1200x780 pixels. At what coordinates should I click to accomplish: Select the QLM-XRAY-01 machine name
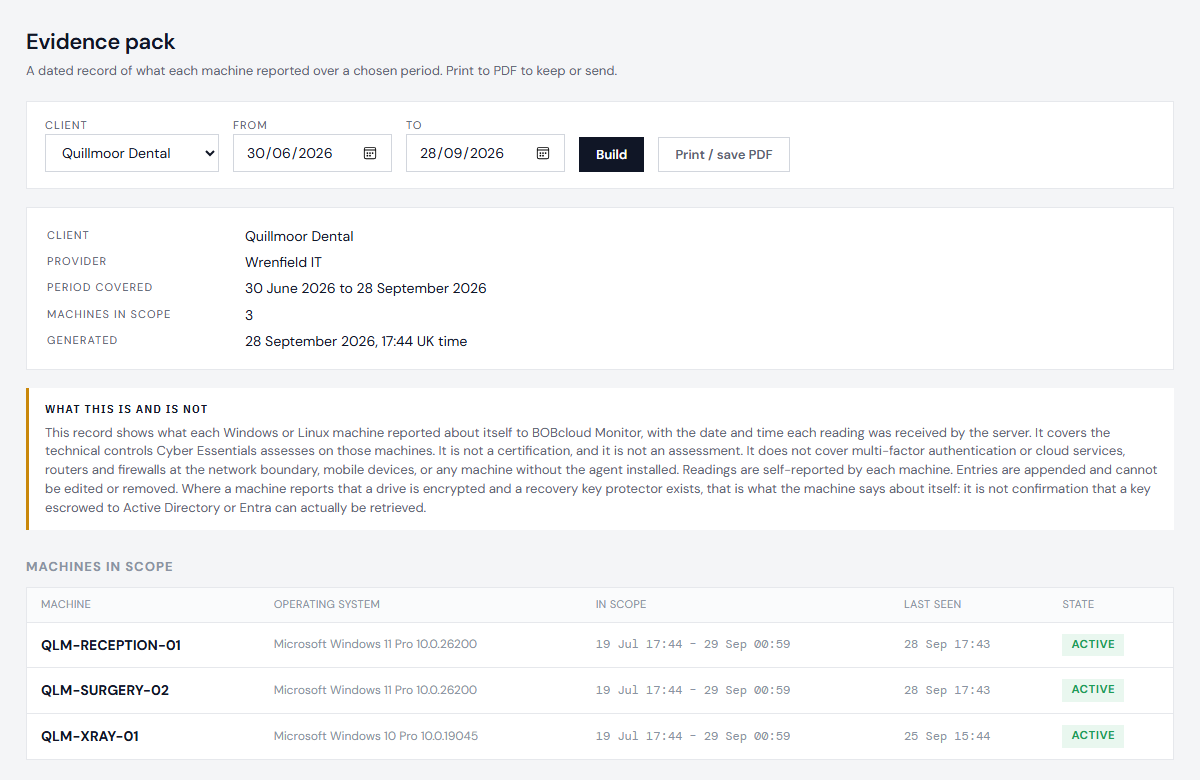pyautogui.click(x=90, y=736)
